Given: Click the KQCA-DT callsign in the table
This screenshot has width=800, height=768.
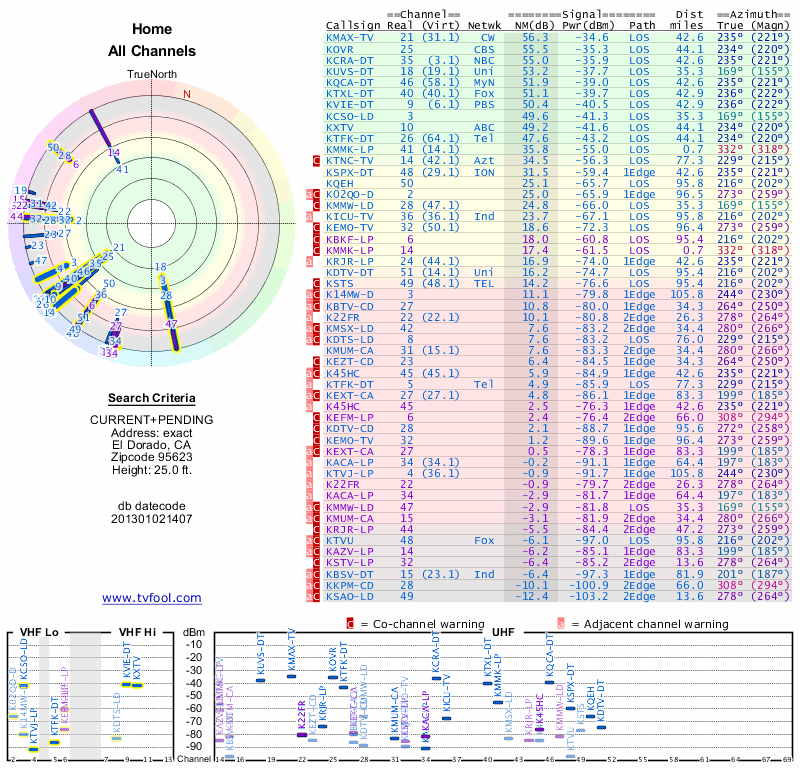Looking at the screenshot, I should [350, 83].
